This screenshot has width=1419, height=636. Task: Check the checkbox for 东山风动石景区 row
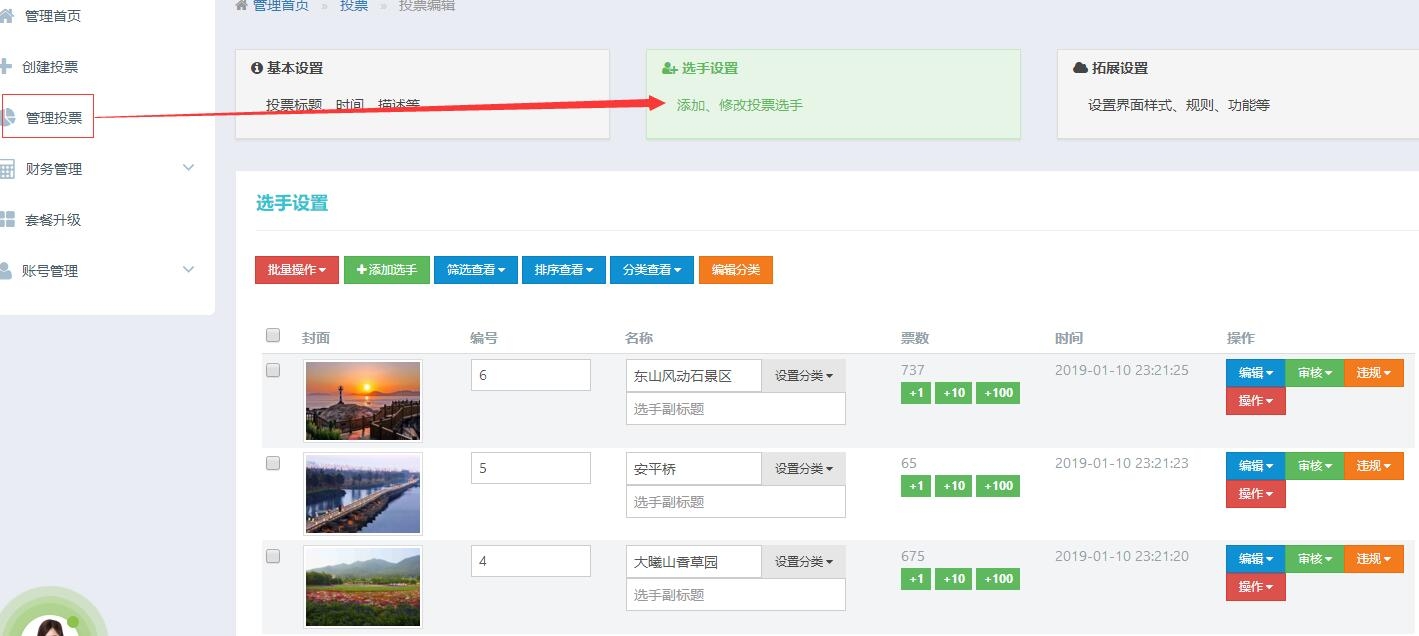click(x=273, y=370)
